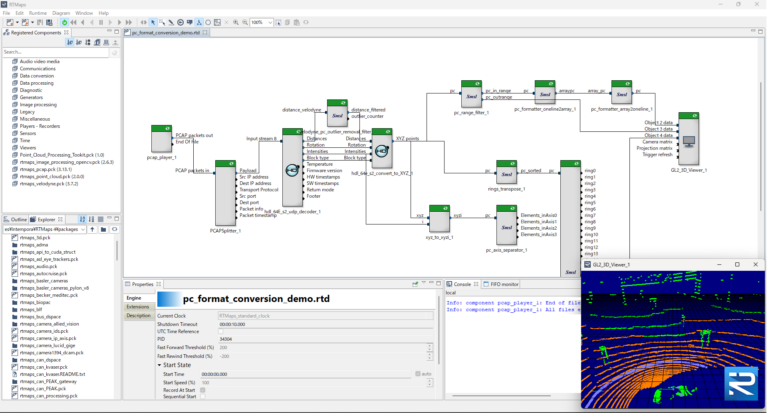Click the circle shape toolbar icon
Screen dimensions: 768x413
click(x=208, y=23)
